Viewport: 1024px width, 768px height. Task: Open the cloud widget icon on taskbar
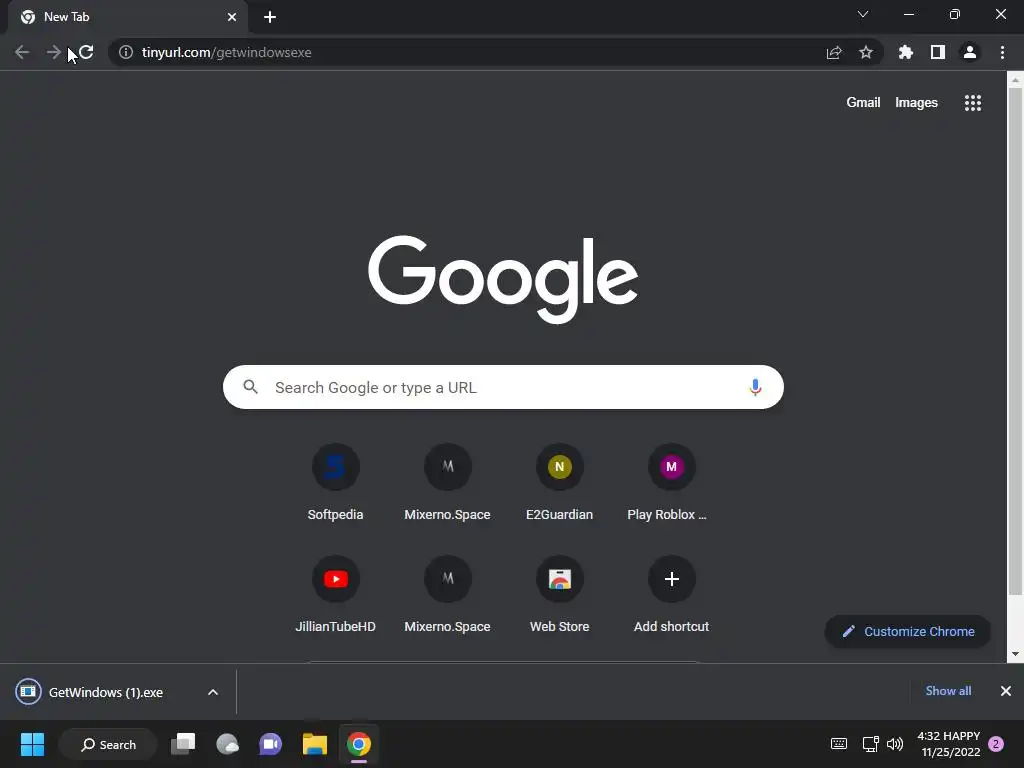[x=227, y=744]
